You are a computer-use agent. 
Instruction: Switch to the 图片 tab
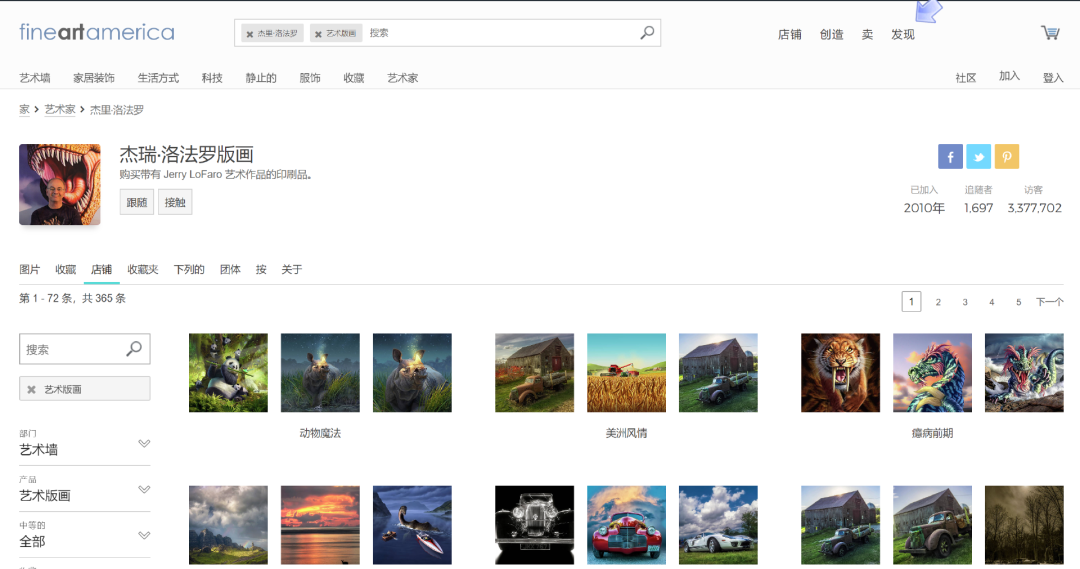pyautogui.click(x=30, y=269)
